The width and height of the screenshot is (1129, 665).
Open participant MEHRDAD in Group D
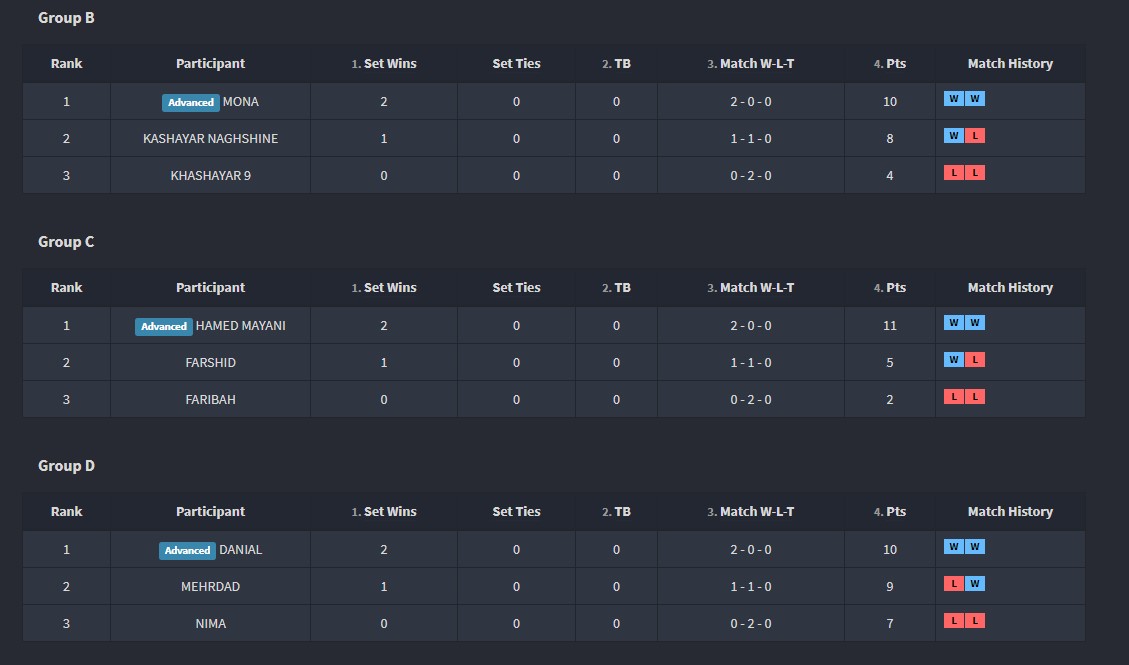(x=210, y=587)
